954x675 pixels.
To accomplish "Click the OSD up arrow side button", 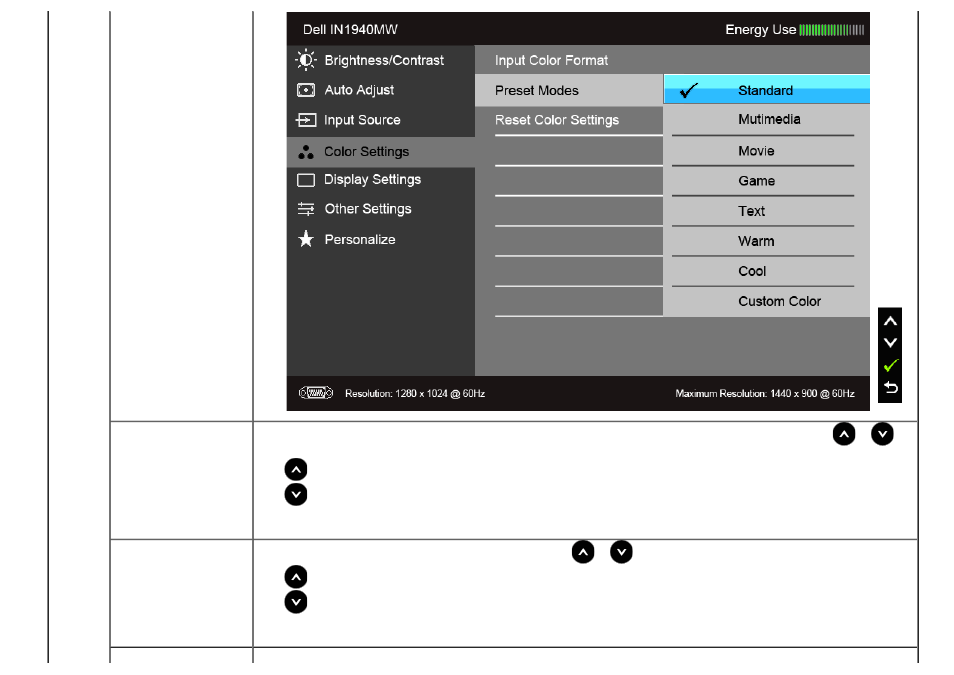I will (890, 321).
